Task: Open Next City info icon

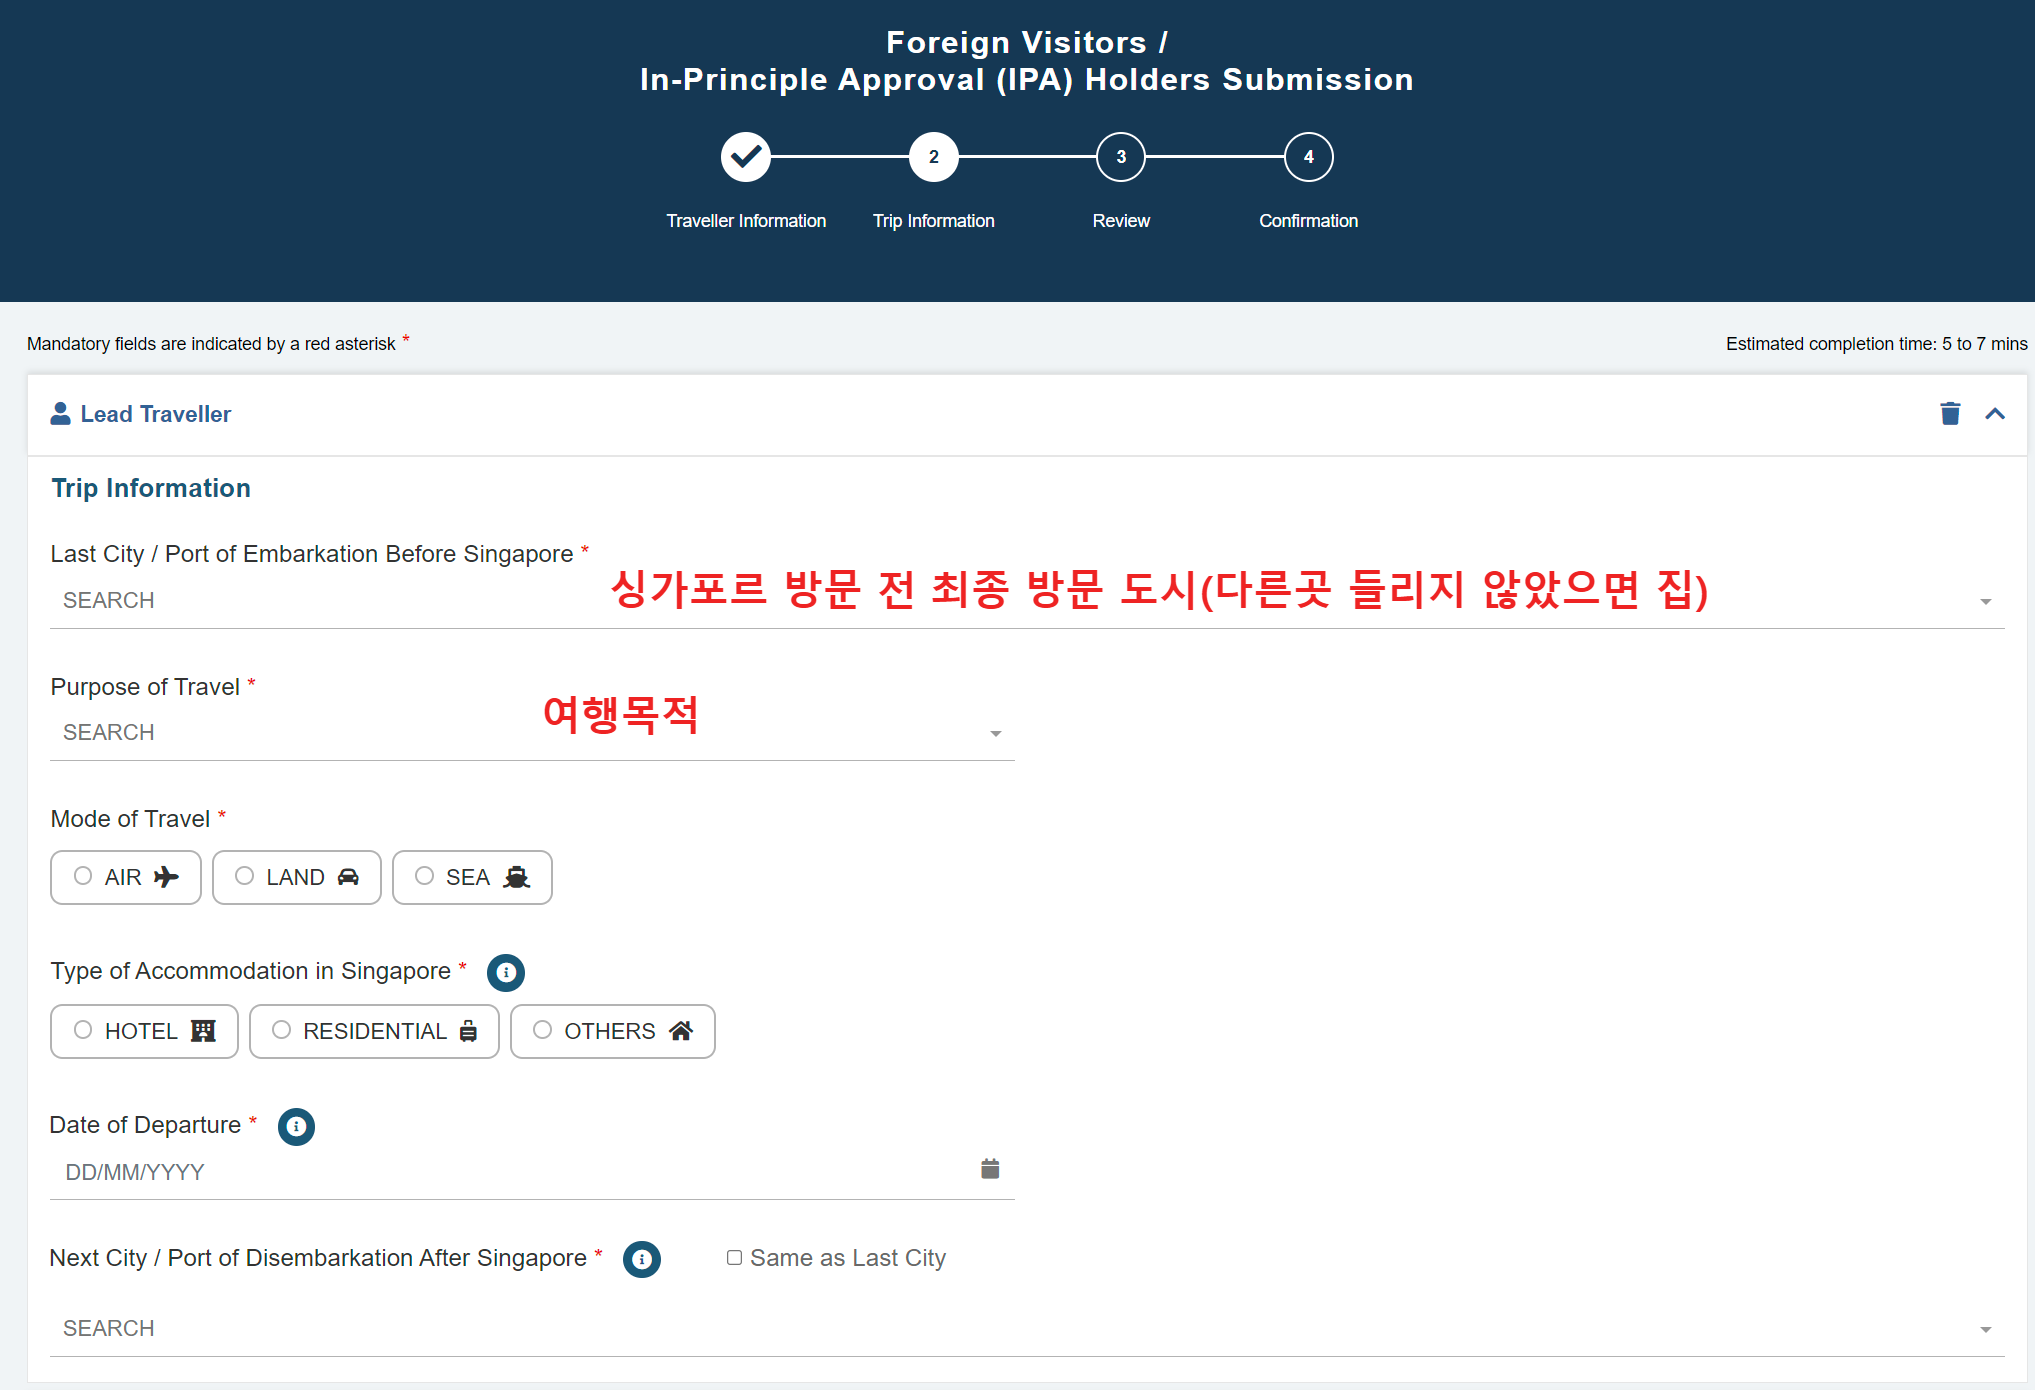Action: (x=642, y=1259)
